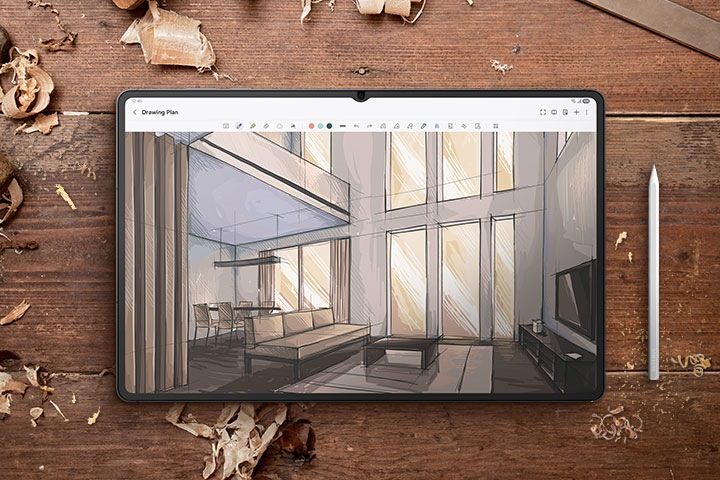Go back using the arrow beside Drawing Plan
This screenshot has height=480, width=720.
point(135,112)
